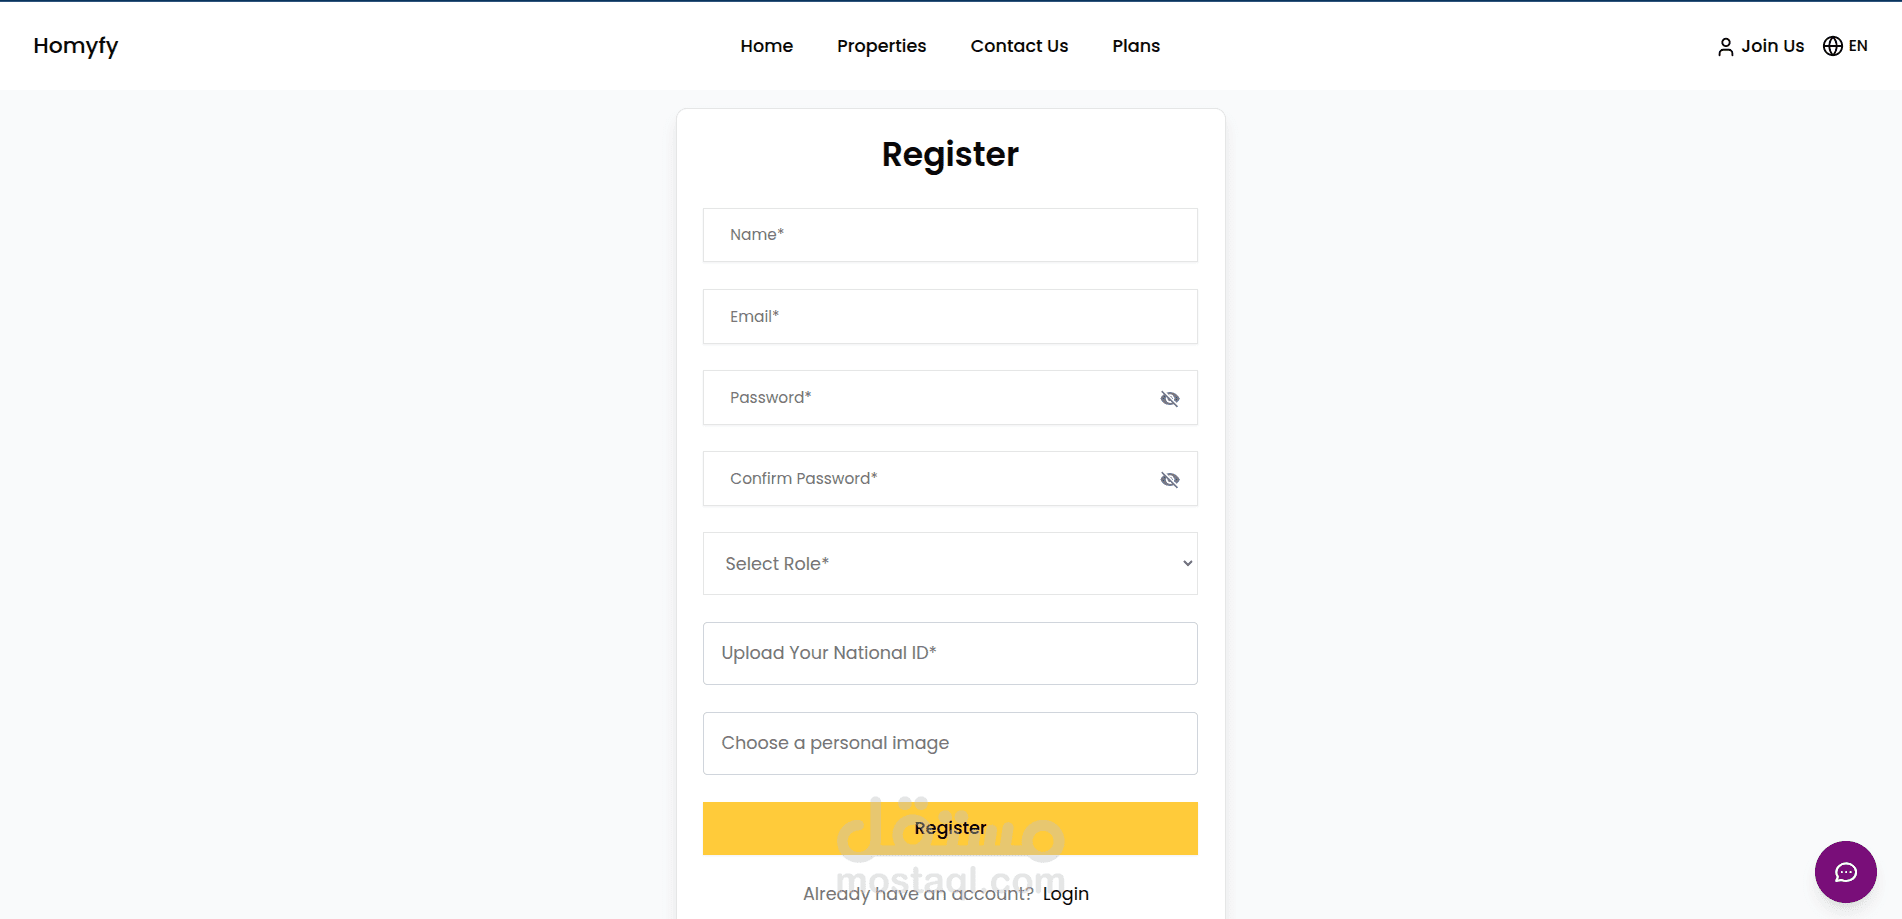Go to the Home menu item
1902x919 pixels.
pyautogui.click(x=766, y=46)
